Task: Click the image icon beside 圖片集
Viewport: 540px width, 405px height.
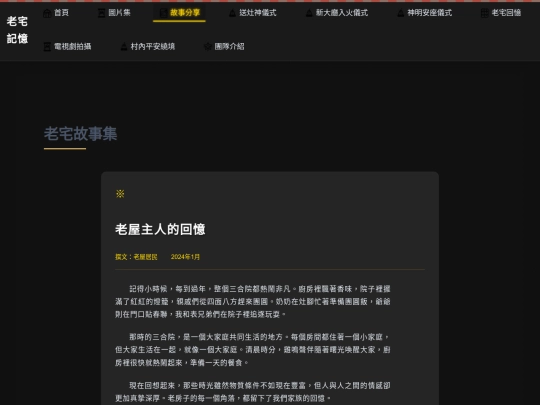Action: coord(101,13)
